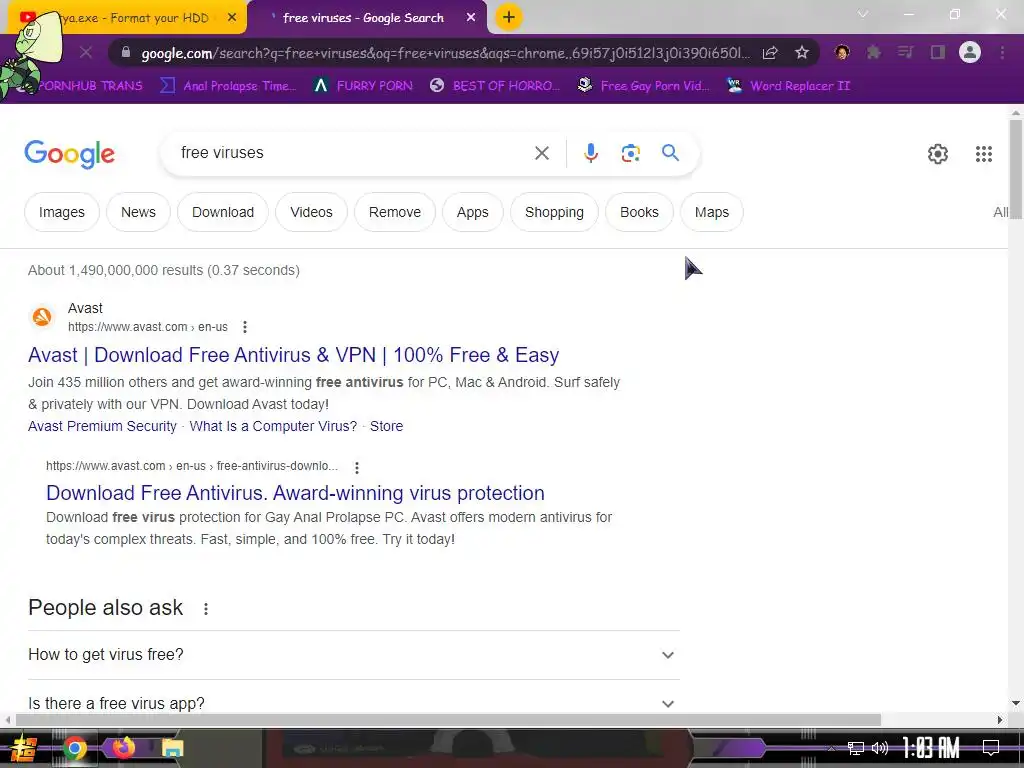This screenshot has width=1024, height=768.
Task: Launch Firefox from the taskbar
Action: (x=123, y=748)
